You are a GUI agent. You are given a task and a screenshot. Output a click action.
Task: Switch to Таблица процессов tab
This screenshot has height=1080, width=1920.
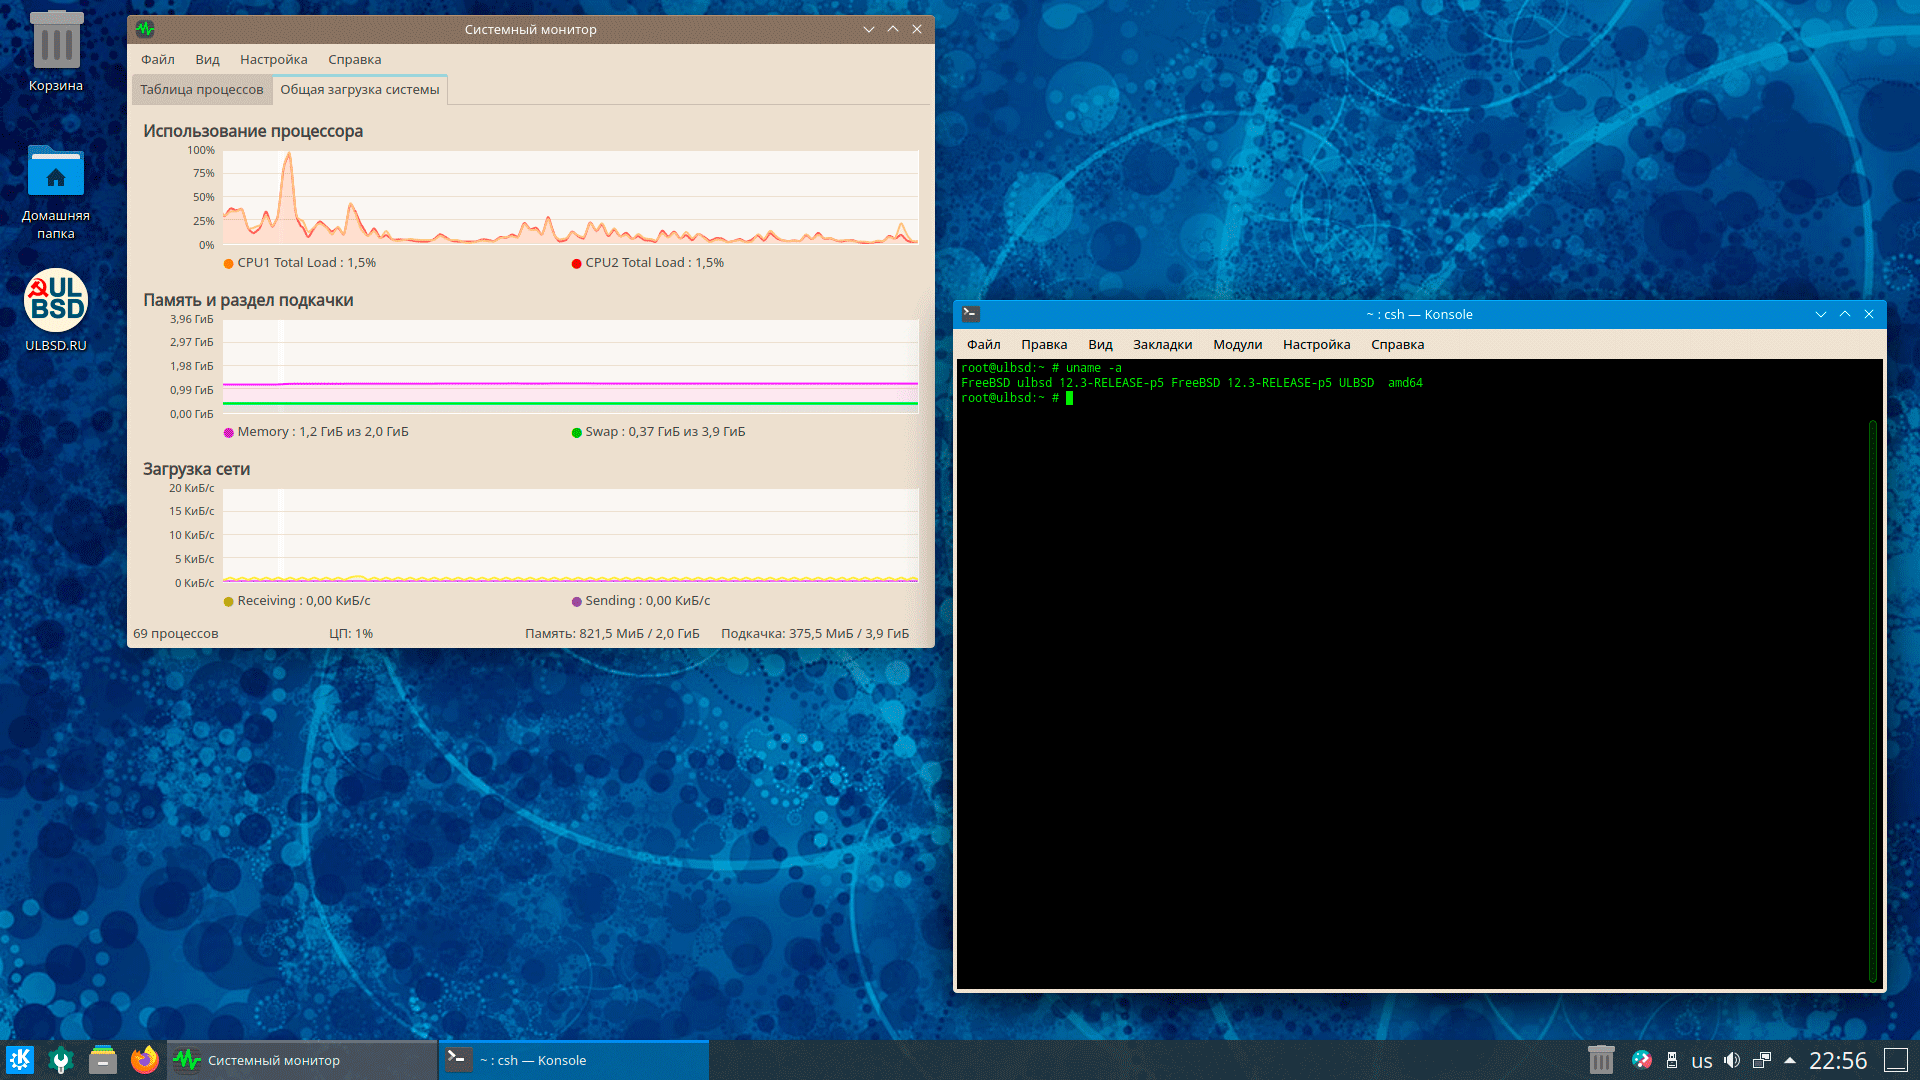(x=201, y=90)
